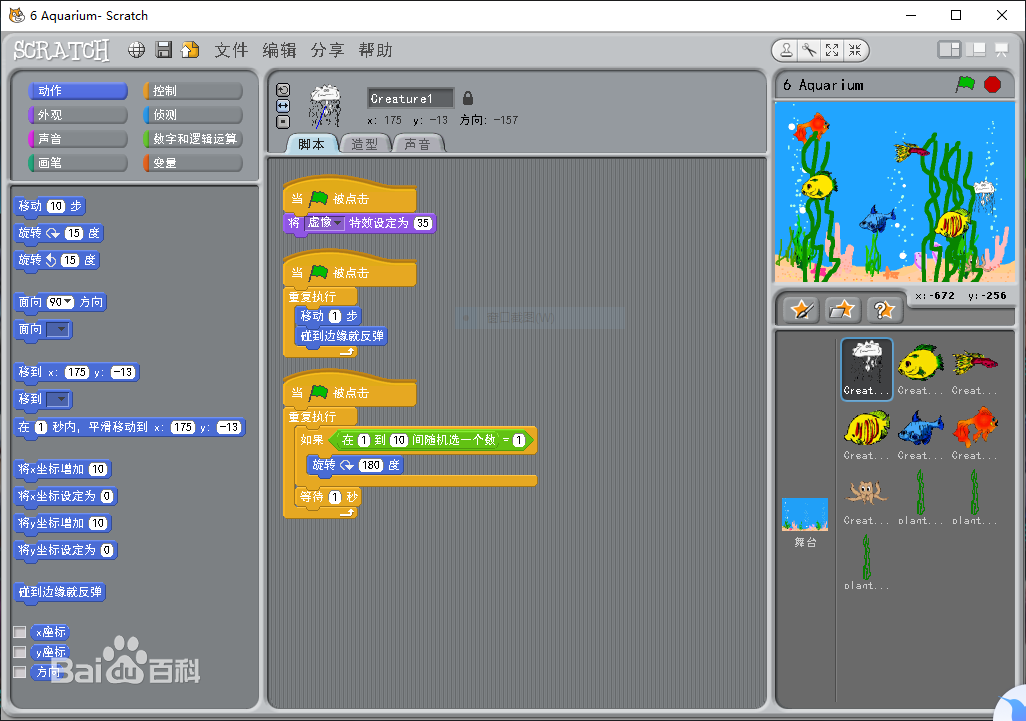Click the sprite name field Creature1
The width and height of the screenshot is (1026, 721).
[410, 99]
